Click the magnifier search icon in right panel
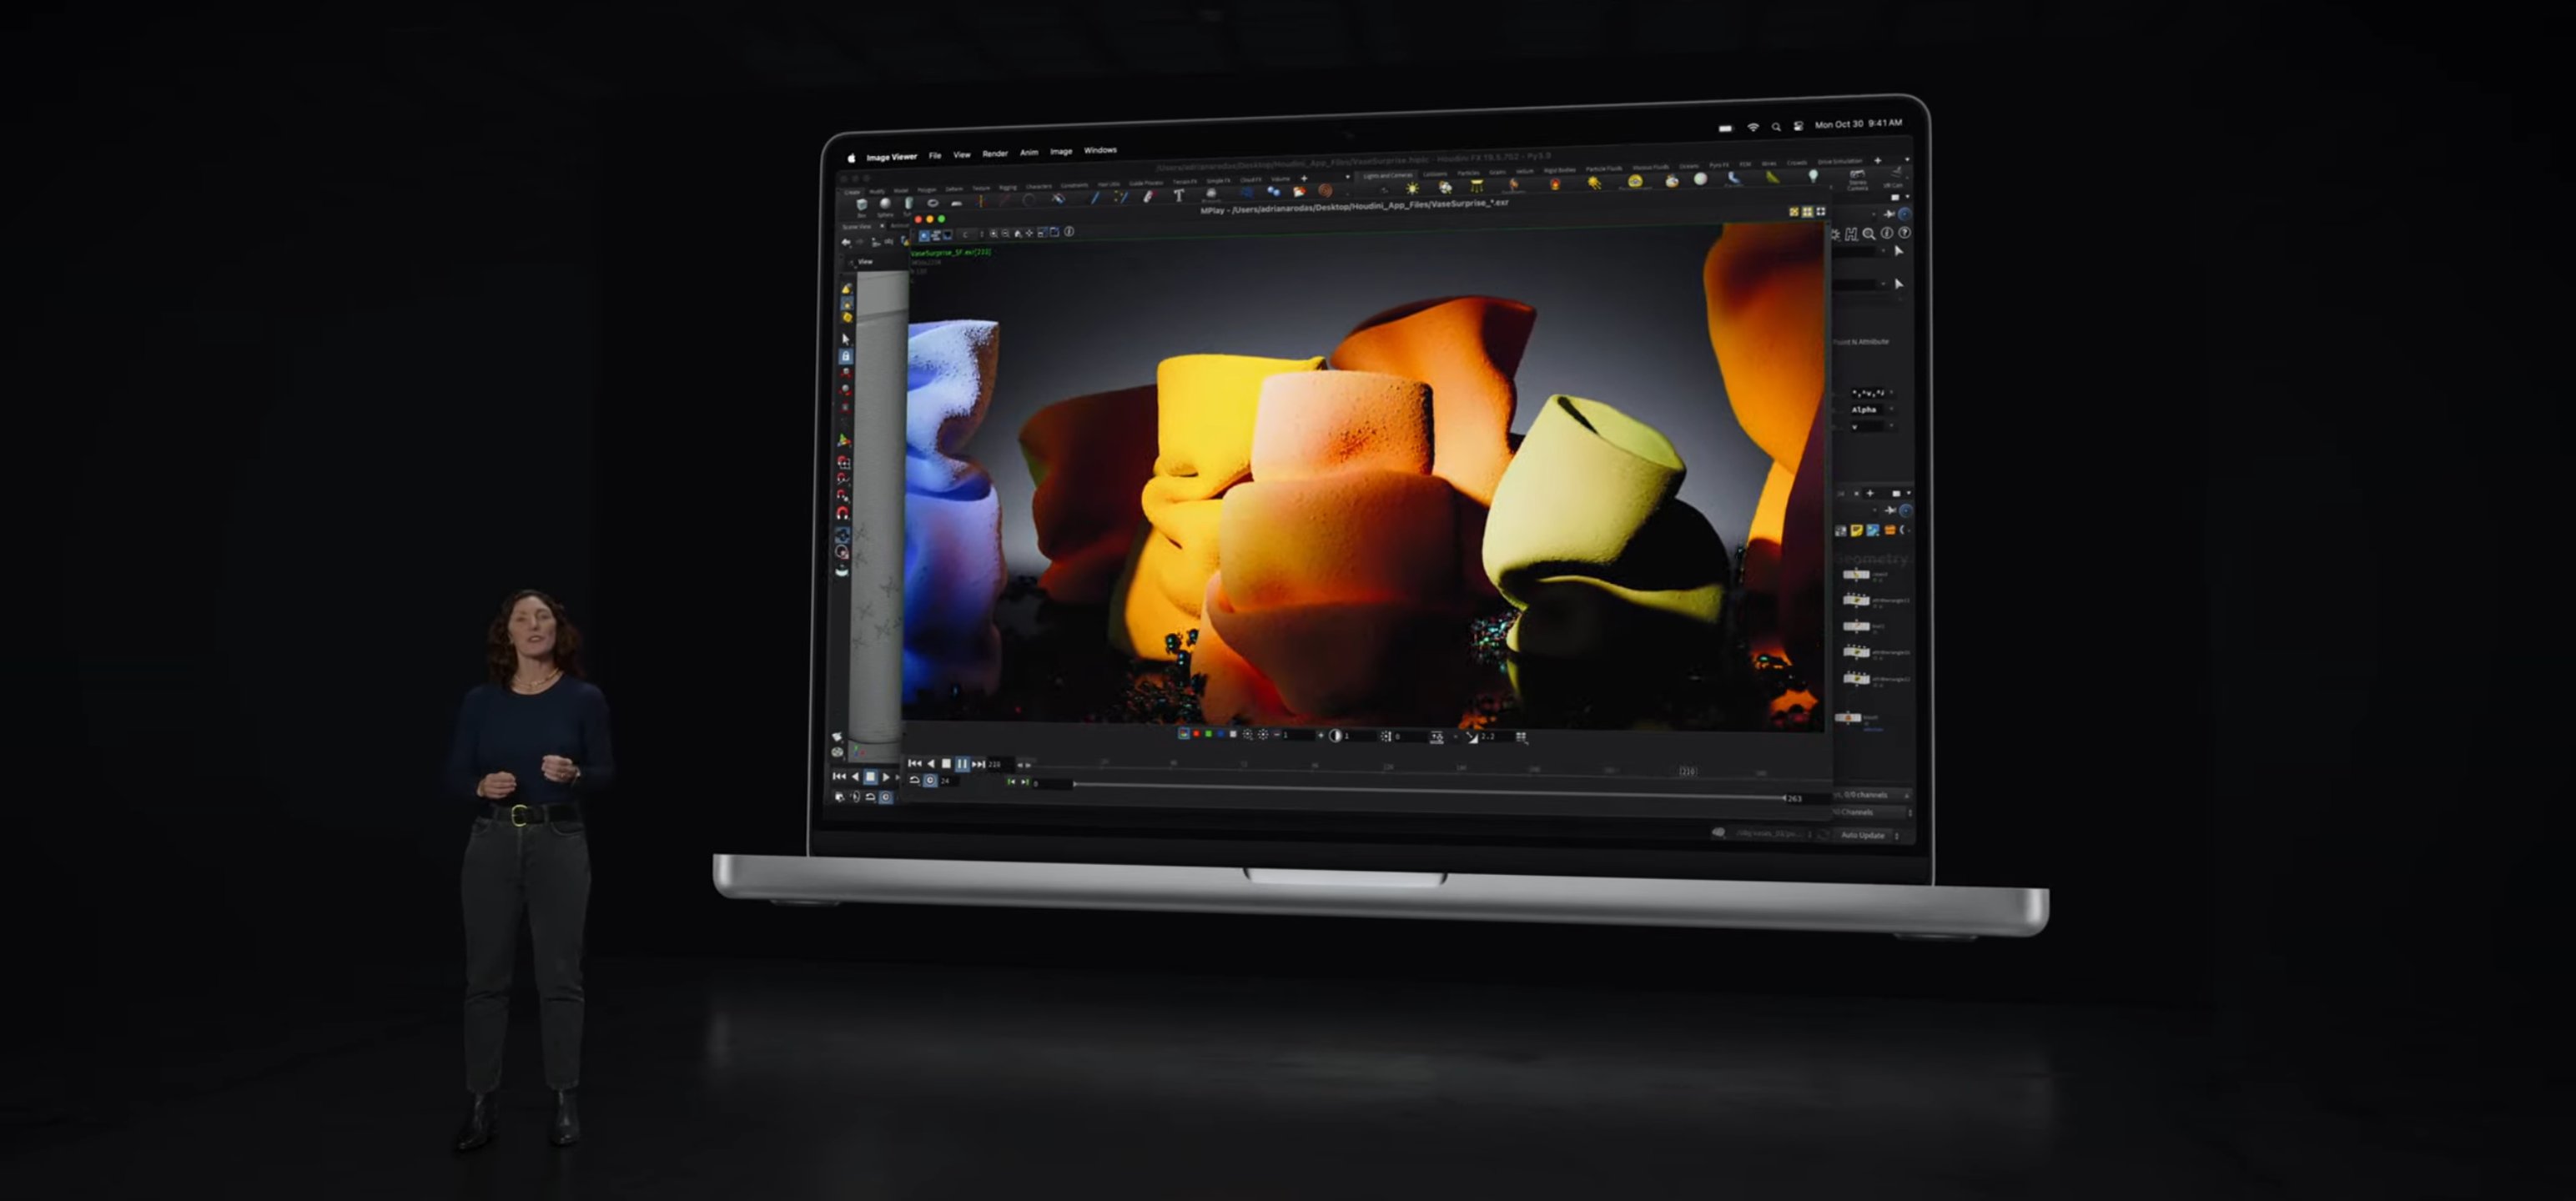Screen dimensions: 2576x1201 click(1868, 234)
